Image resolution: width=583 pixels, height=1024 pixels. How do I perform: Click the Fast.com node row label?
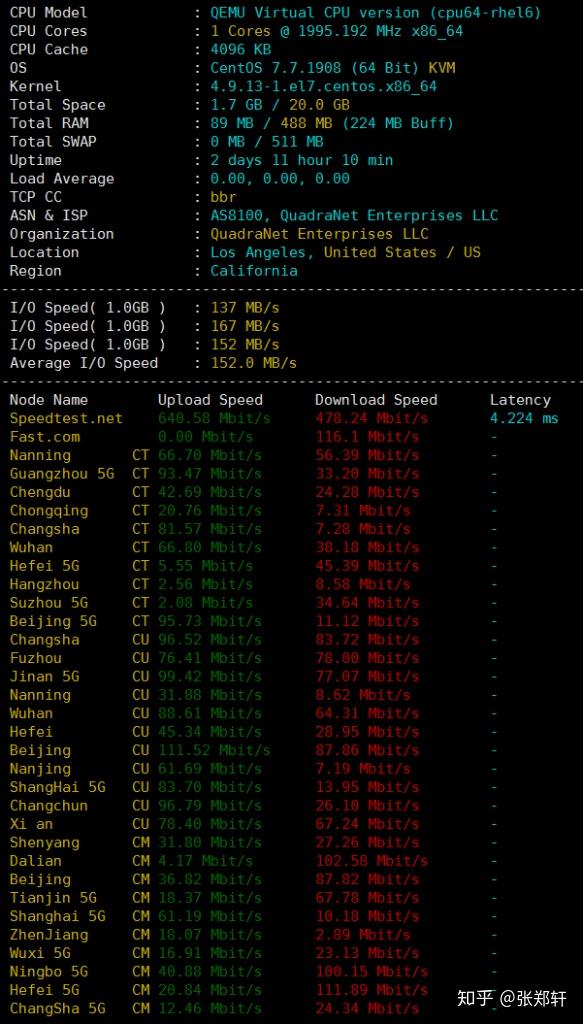coord(44,437)
